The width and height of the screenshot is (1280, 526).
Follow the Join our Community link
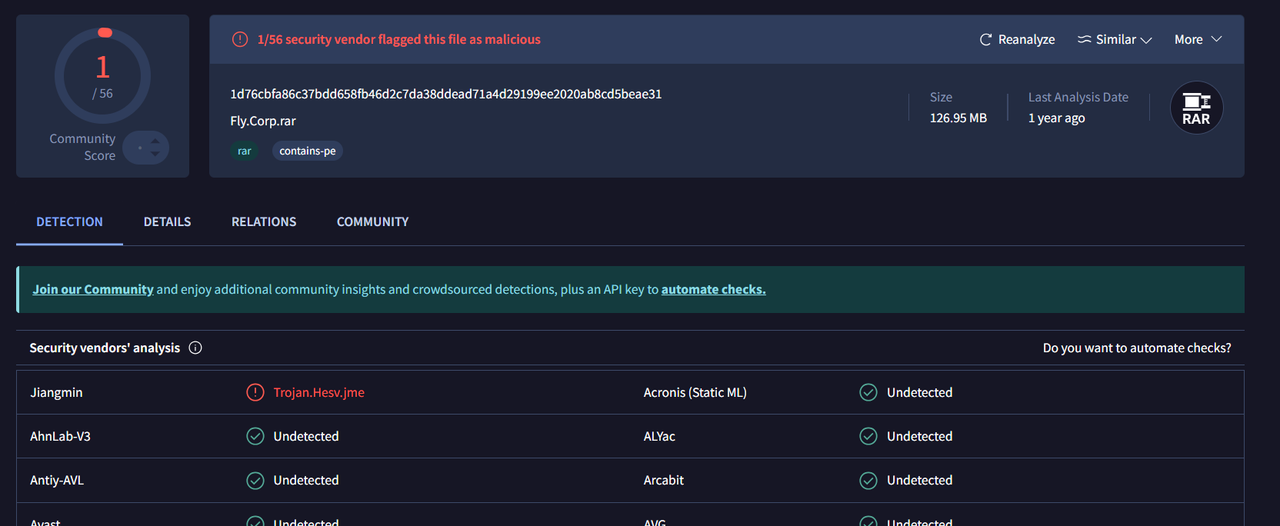93,290
